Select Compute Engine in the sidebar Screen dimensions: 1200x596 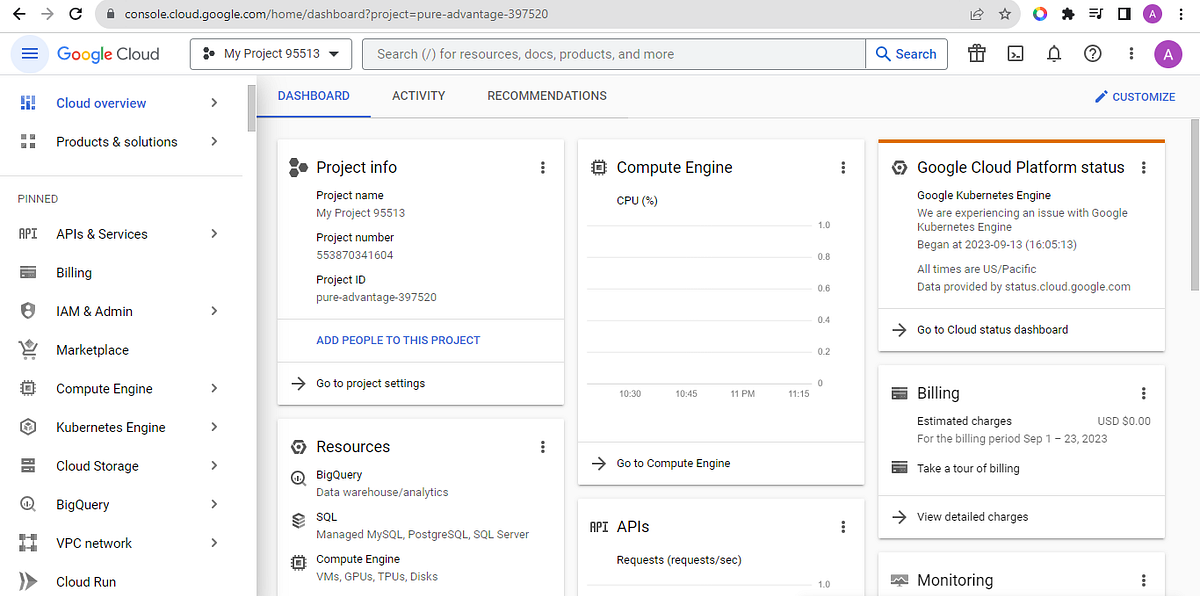[x=105, y=388]
